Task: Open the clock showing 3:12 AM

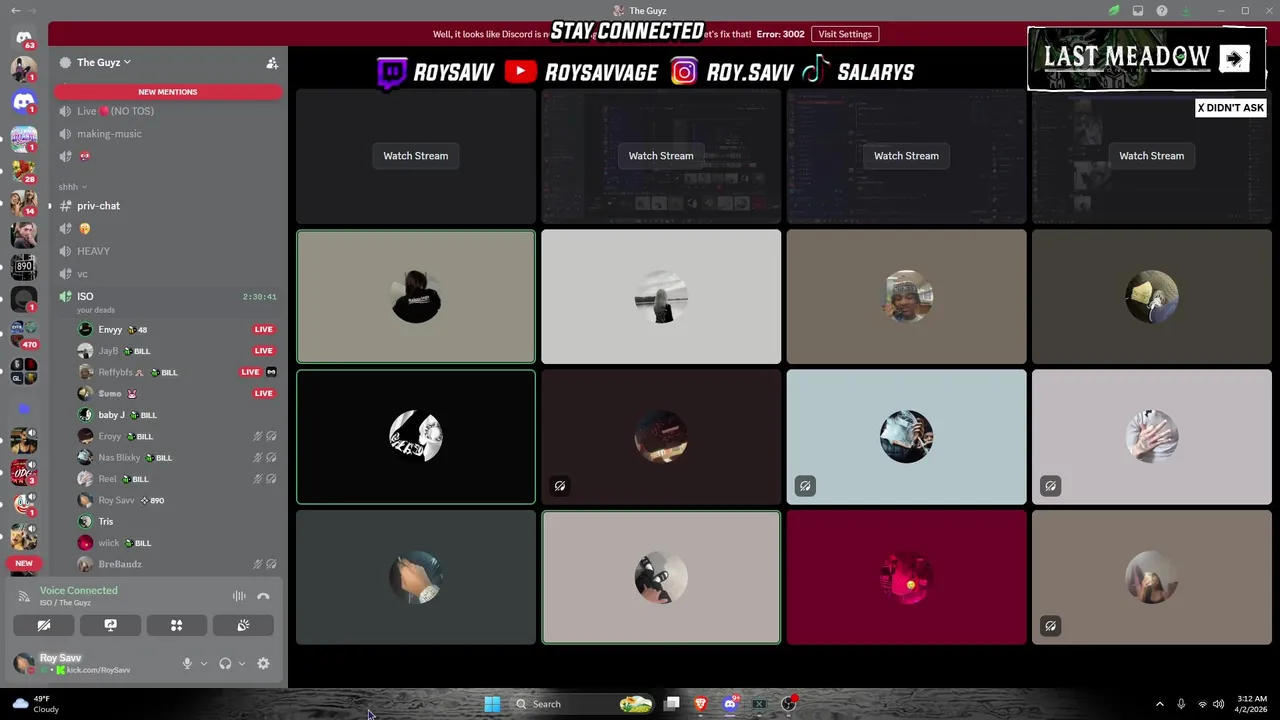Action: [1252, 704]
